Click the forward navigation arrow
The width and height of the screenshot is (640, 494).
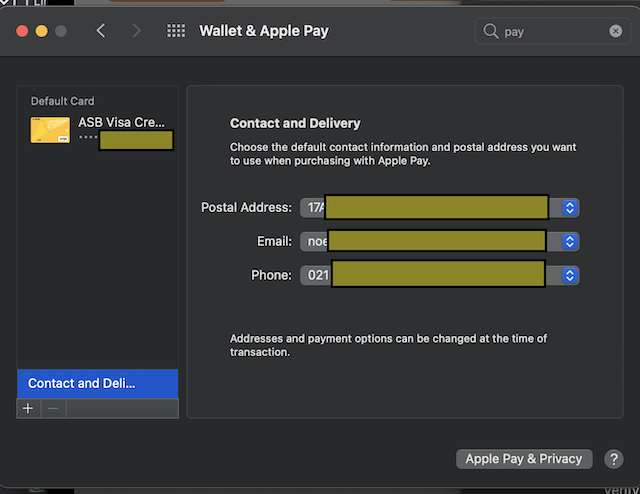pos(136,31)
